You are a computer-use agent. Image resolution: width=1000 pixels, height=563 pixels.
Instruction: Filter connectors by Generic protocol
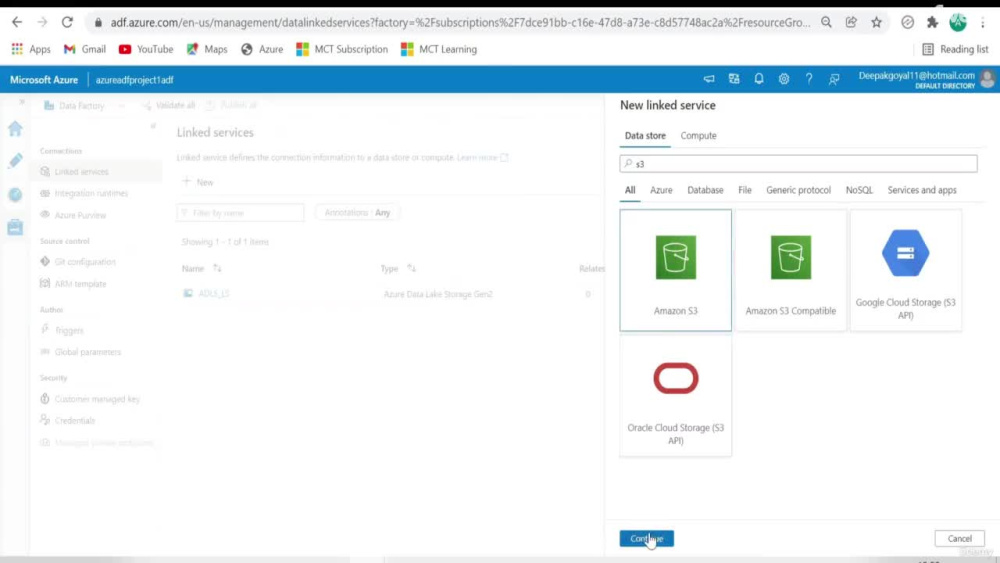pos(798,190)
